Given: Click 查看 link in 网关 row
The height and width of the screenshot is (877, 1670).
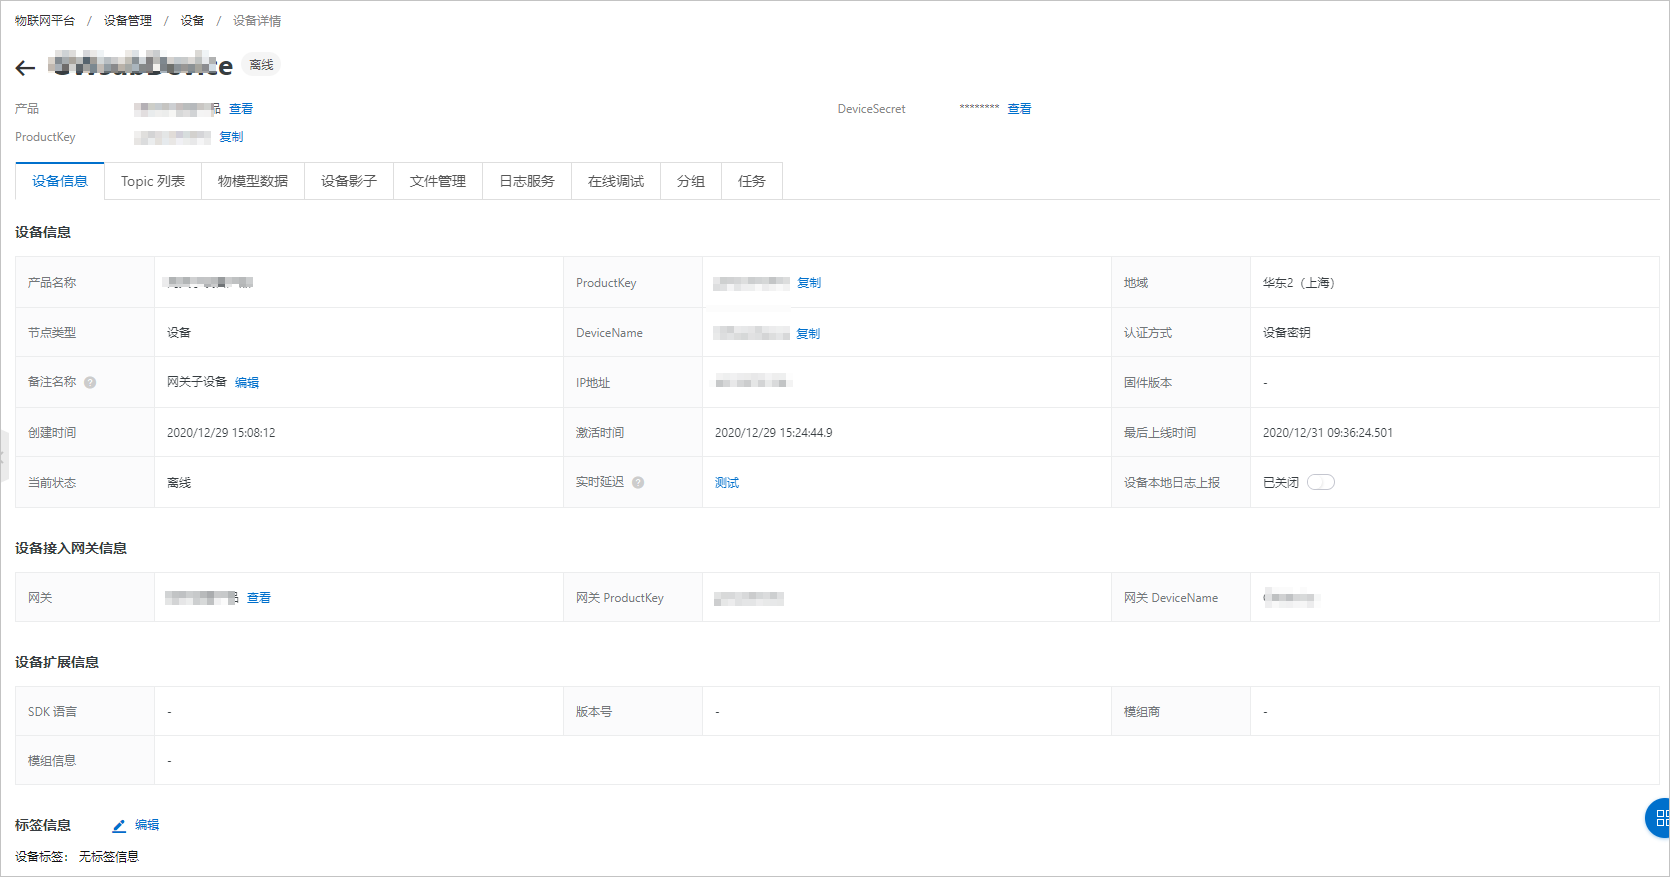Looking at the screenshot, I should (259, 598).
